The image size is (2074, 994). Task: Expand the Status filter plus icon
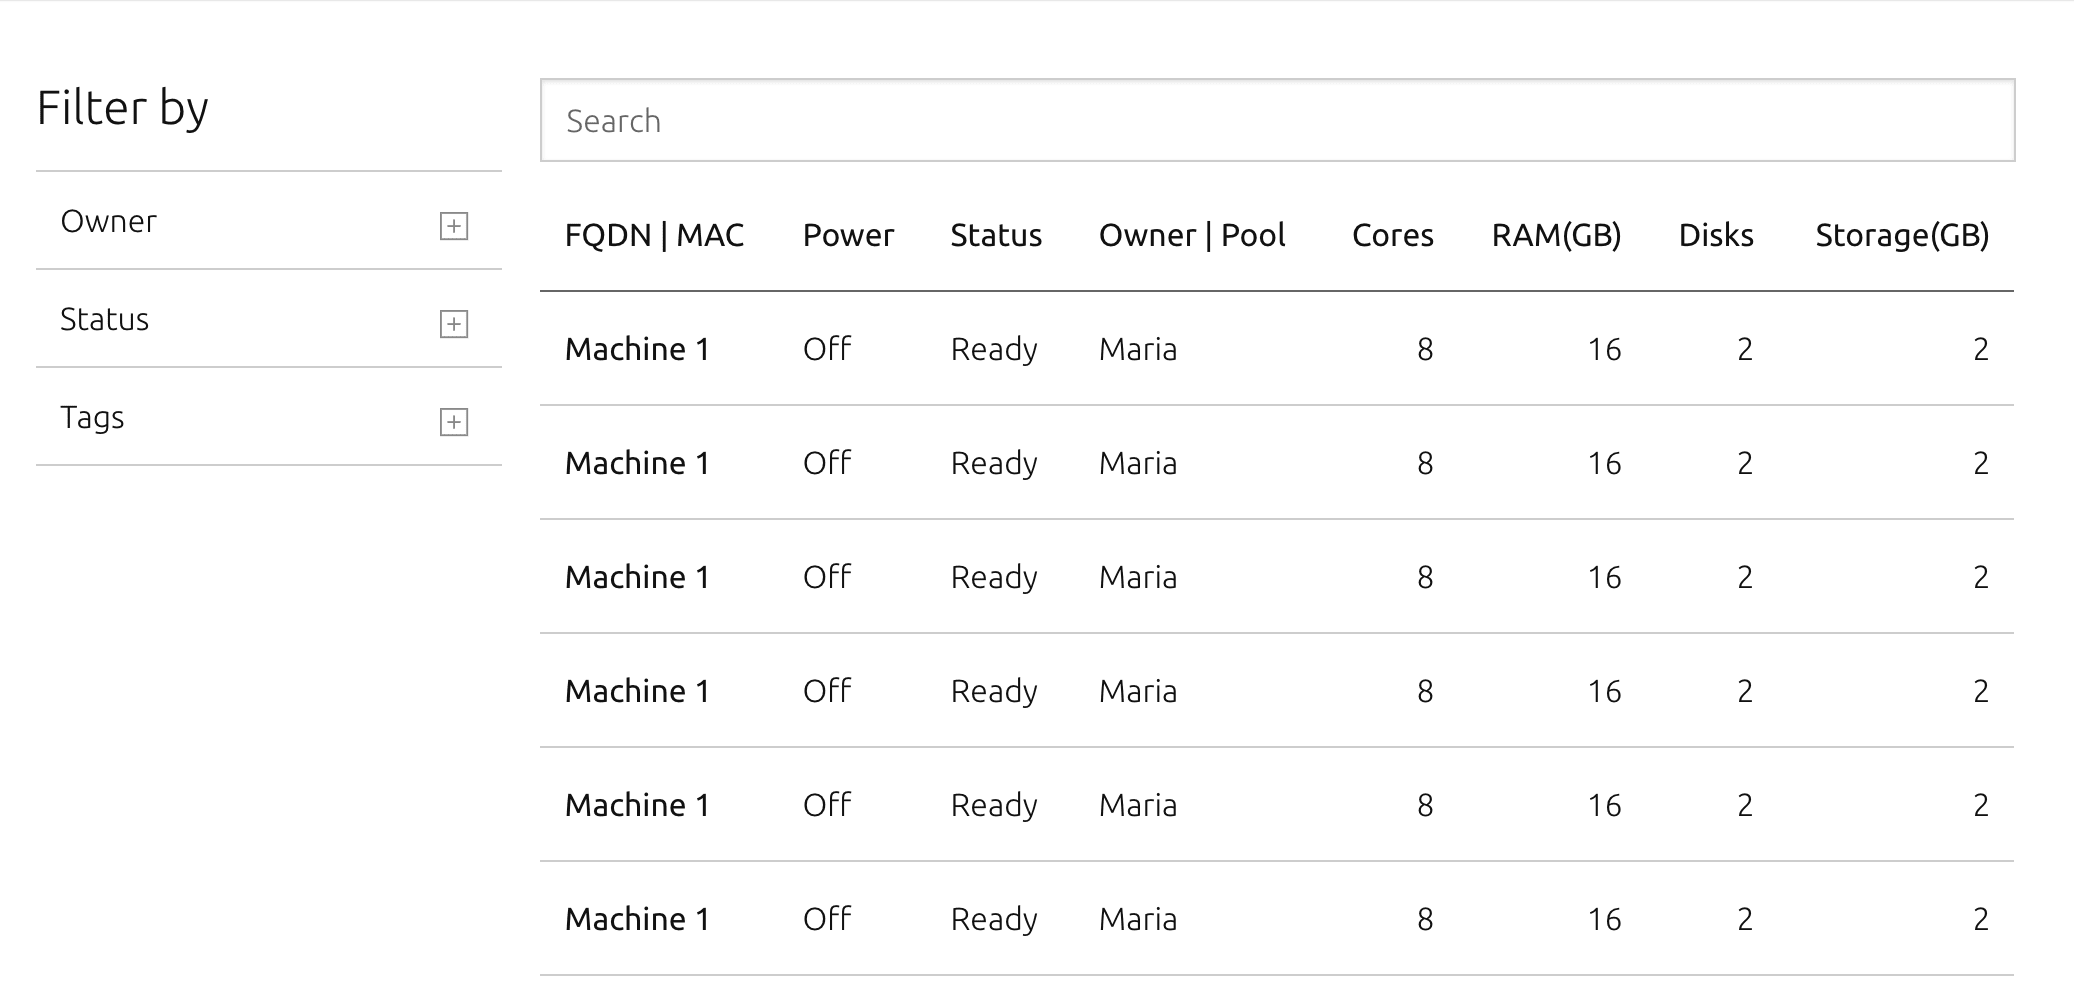click(x=454, y=324)
